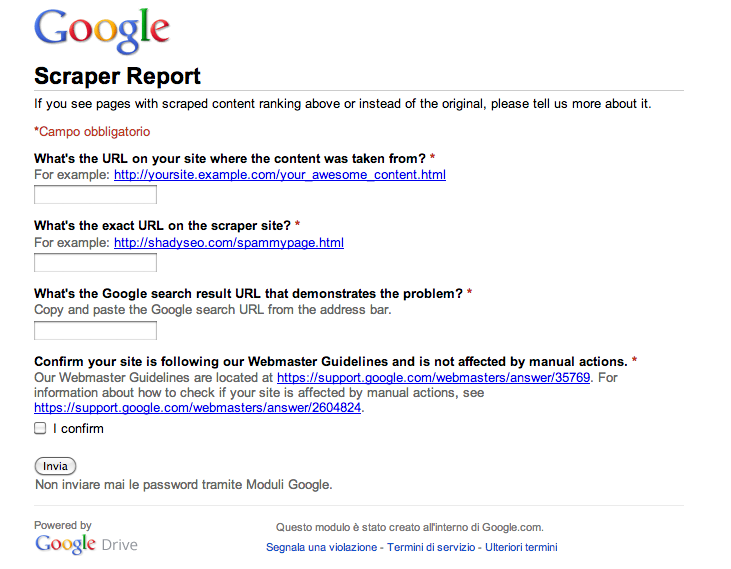Select the 'Scraper Report' heading
The width and height of the screenshot is (731, 569).
click(117, 76)
